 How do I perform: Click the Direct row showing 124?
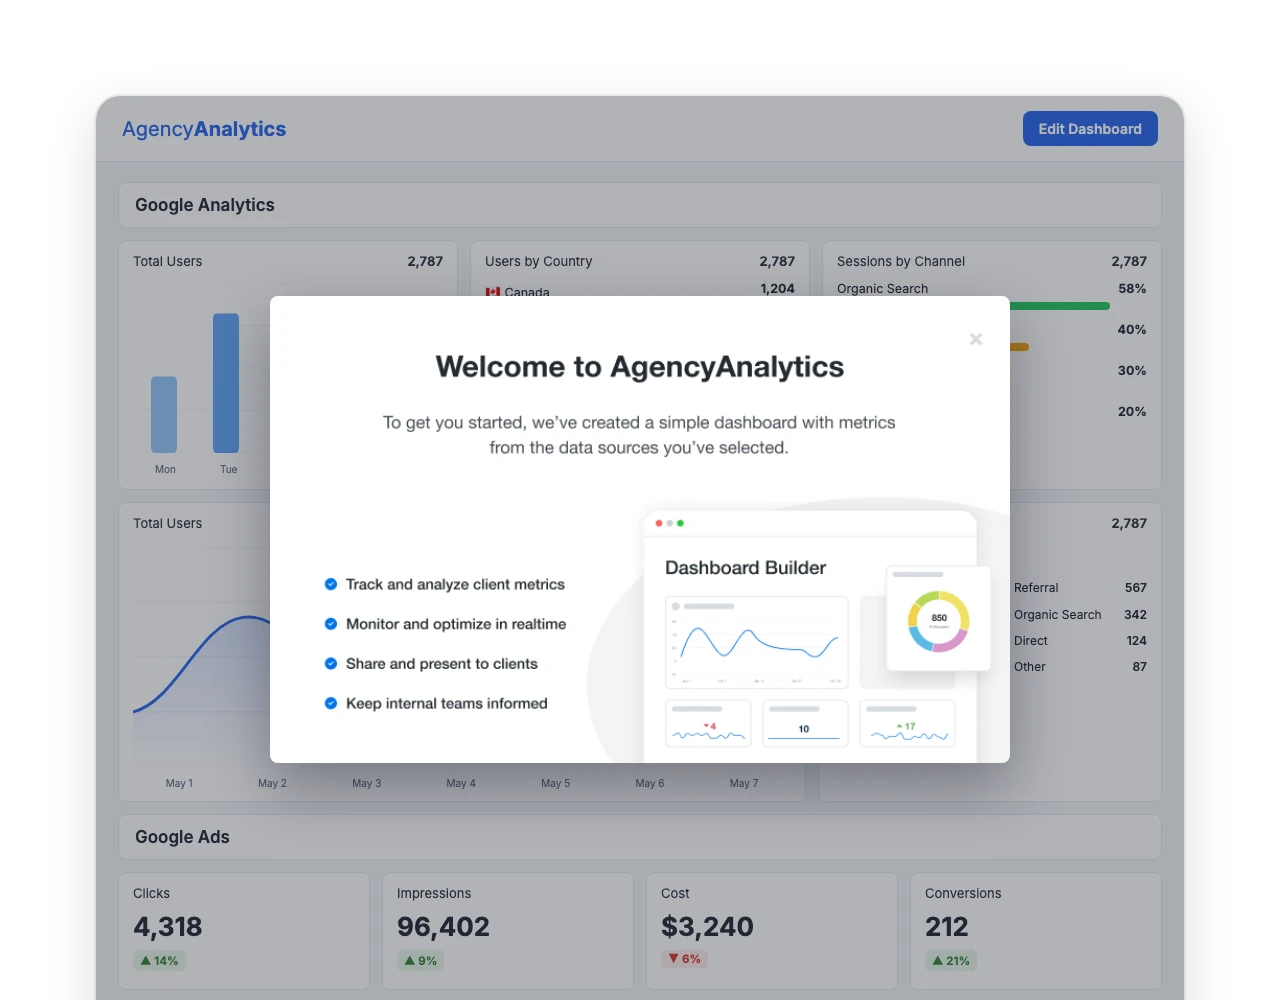tap(1080, 641)
